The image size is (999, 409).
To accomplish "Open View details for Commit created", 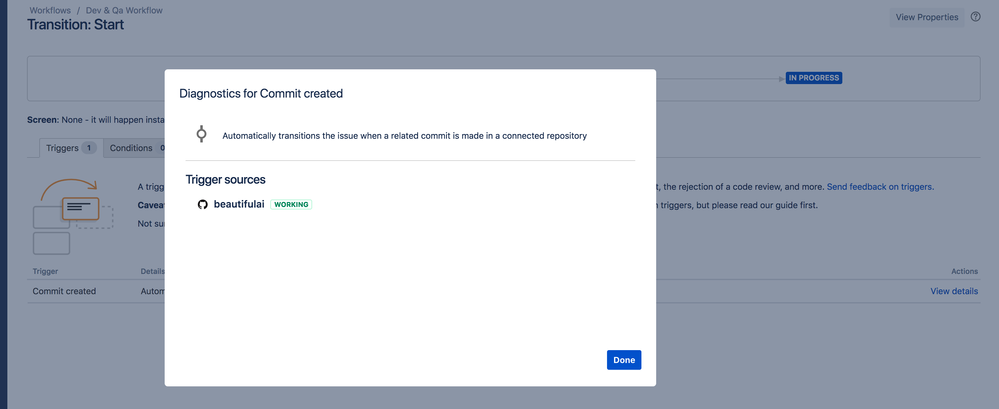I will point(954,291).
